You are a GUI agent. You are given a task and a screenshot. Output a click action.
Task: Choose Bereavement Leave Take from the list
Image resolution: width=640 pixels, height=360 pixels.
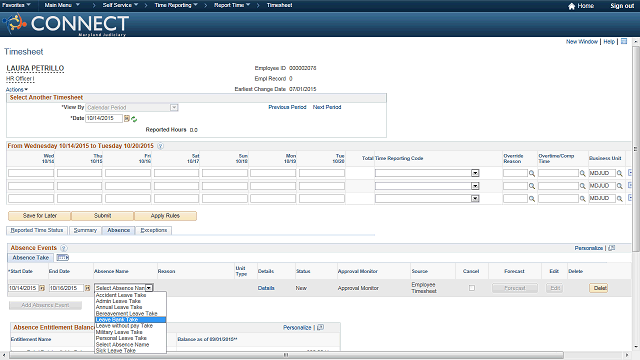pos(130,313)
